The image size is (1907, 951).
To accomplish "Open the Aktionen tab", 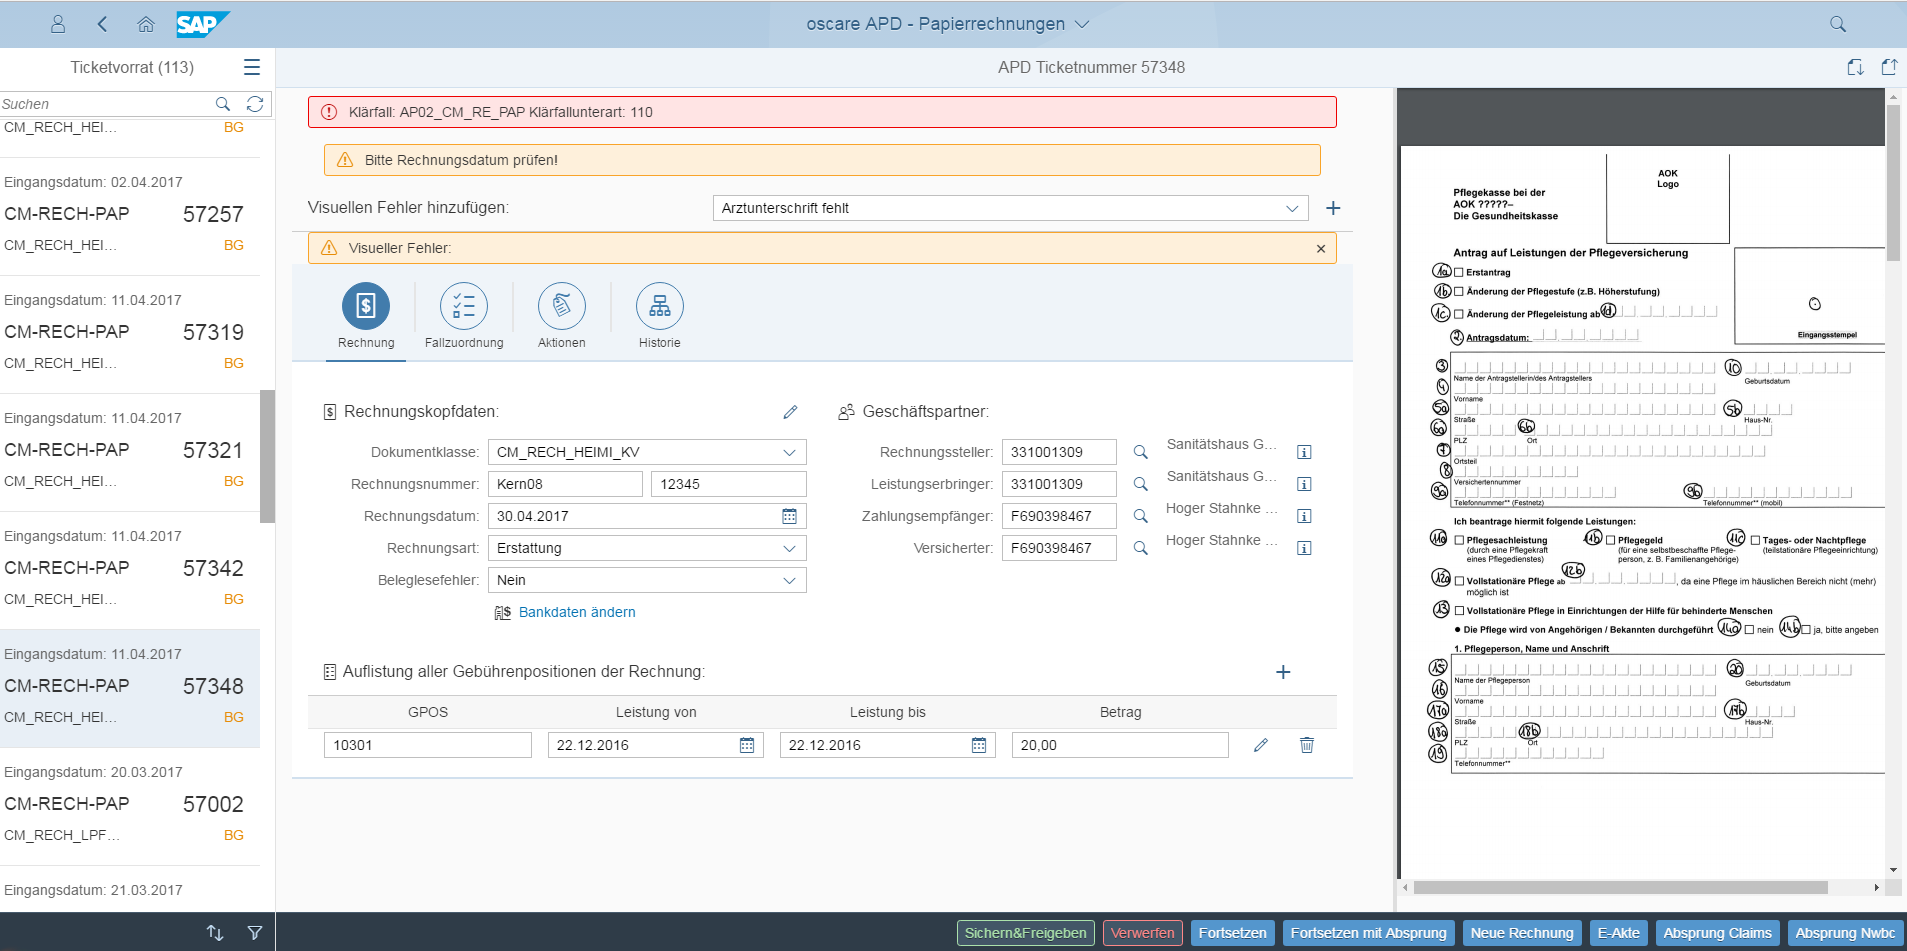I will (x=562, y=306).
